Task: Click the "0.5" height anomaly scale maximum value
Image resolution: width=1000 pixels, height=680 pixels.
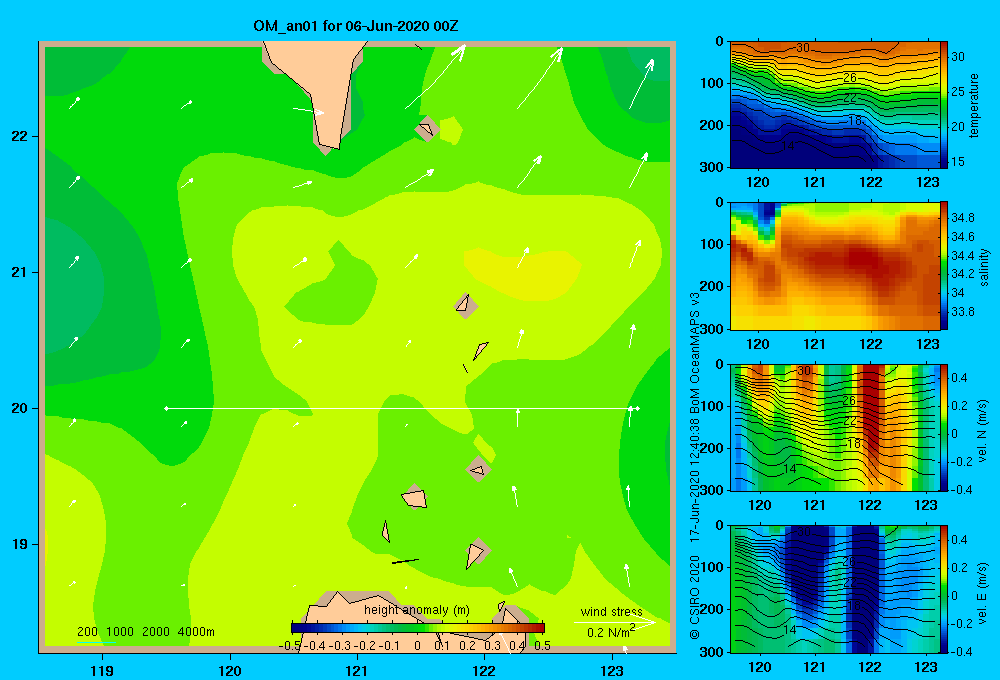Action: (x=543, y=646)
